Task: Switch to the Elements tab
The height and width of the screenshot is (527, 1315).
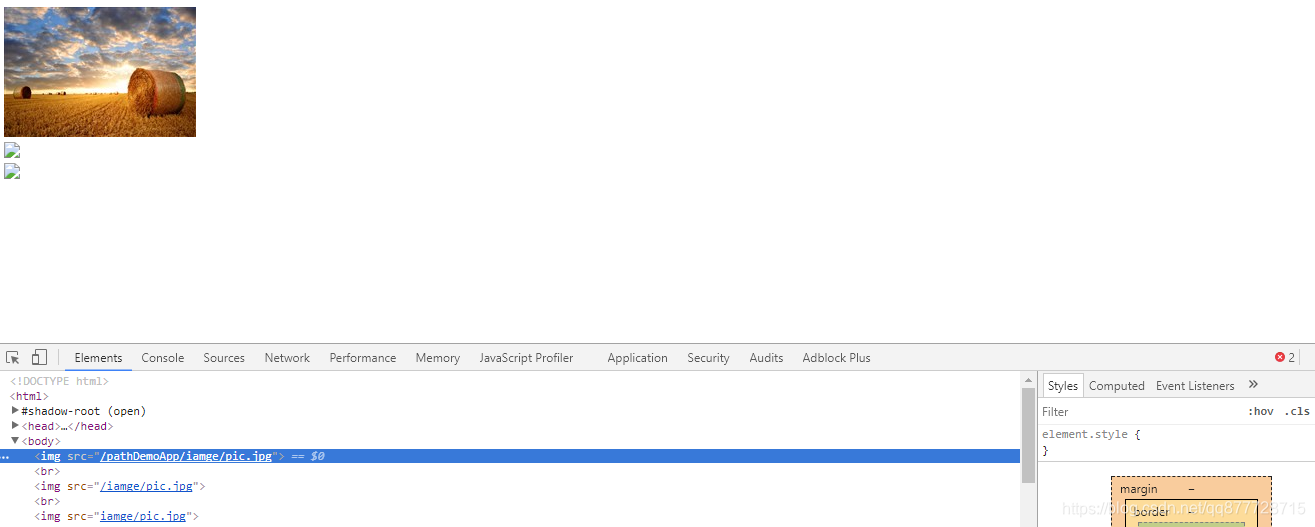Action: [98, 358]
